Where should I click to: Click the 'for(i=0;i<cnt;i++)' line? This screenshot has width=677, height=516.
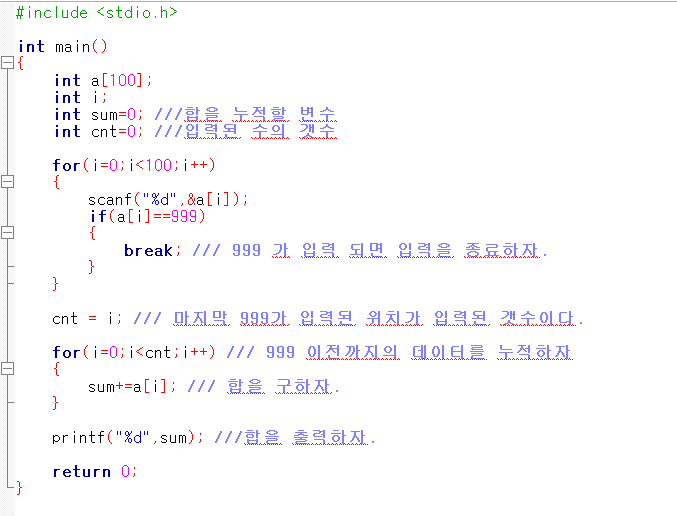134,352
